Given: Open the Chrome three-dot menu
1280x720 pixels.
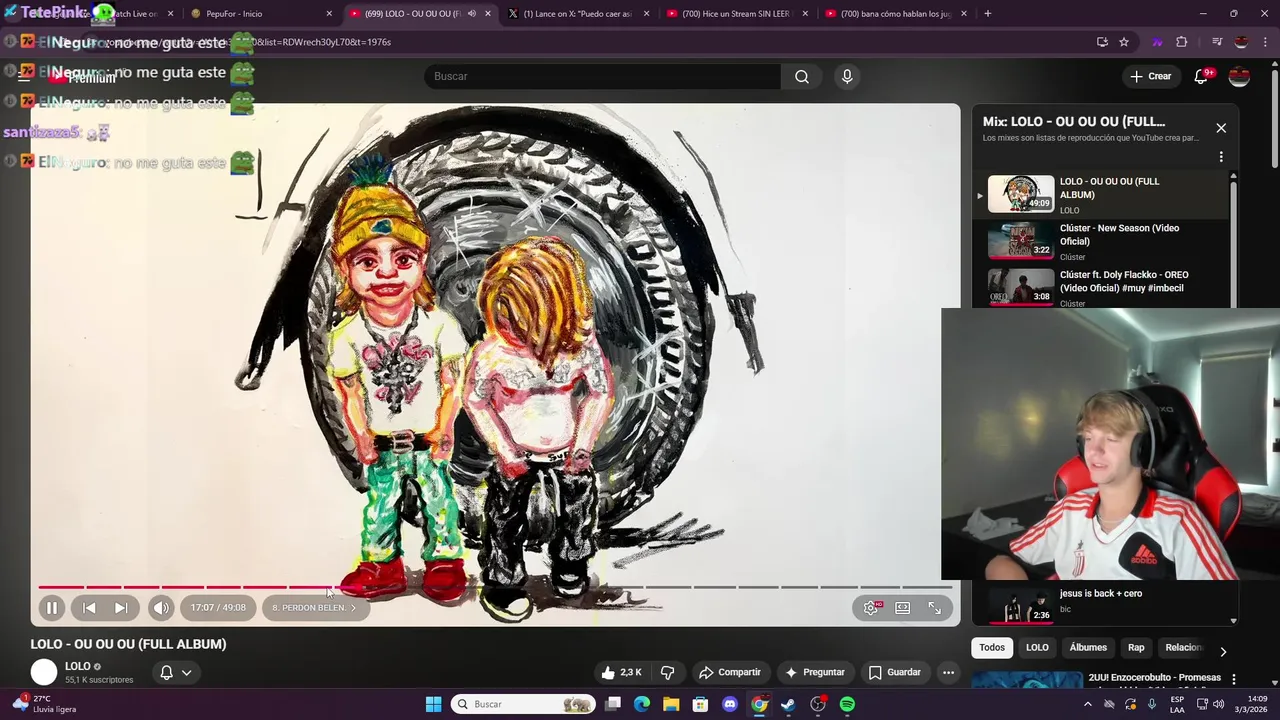Looking at the screenshot, I should pos(1264,42).
